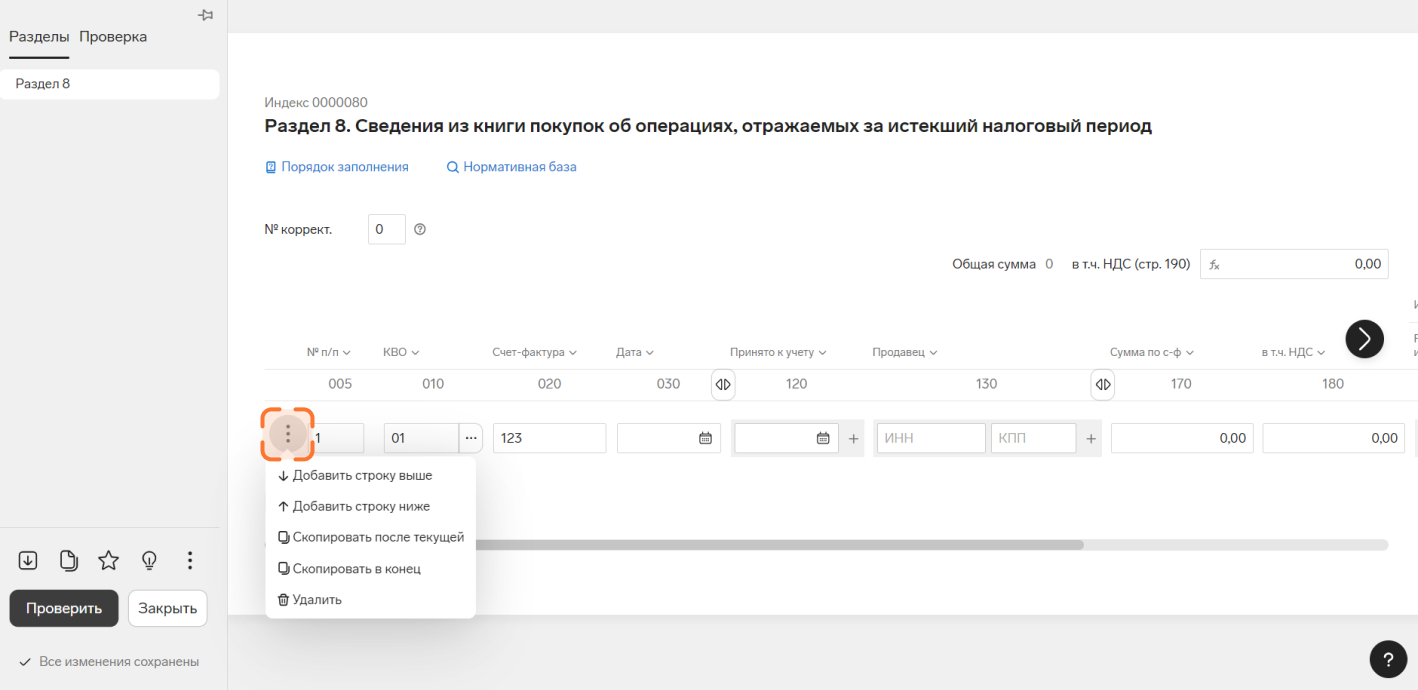Choose Скопировать после текущей
The height and width of the screenshot is (690, 1418).
pos(370,537)
